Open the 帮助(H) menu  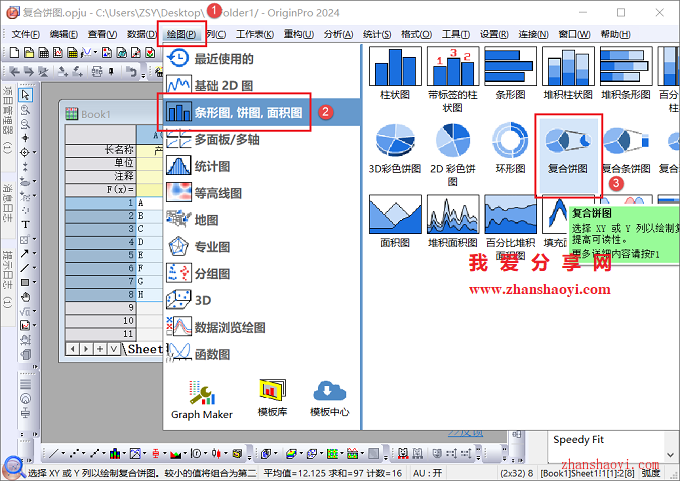tap(615, 34)
